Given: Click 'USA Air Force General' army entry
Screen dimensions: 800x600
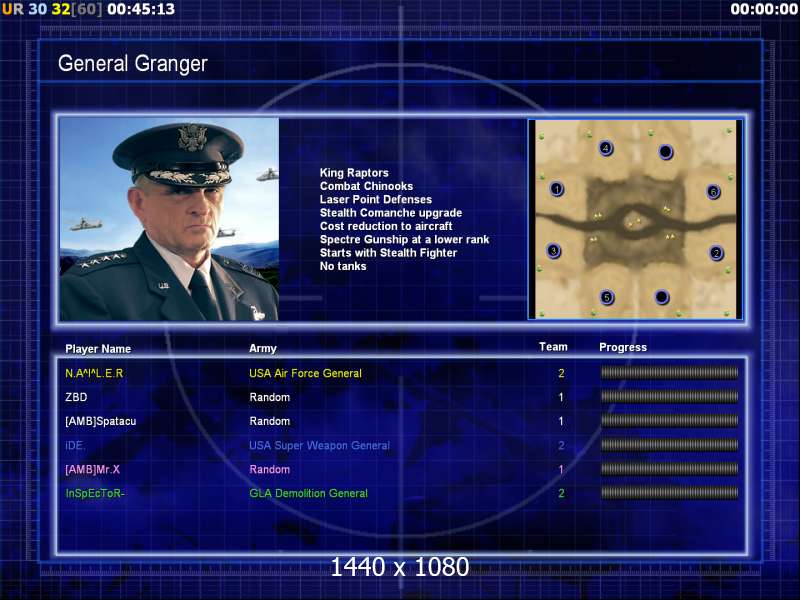Looking at the screenshot, I should 305,373.
